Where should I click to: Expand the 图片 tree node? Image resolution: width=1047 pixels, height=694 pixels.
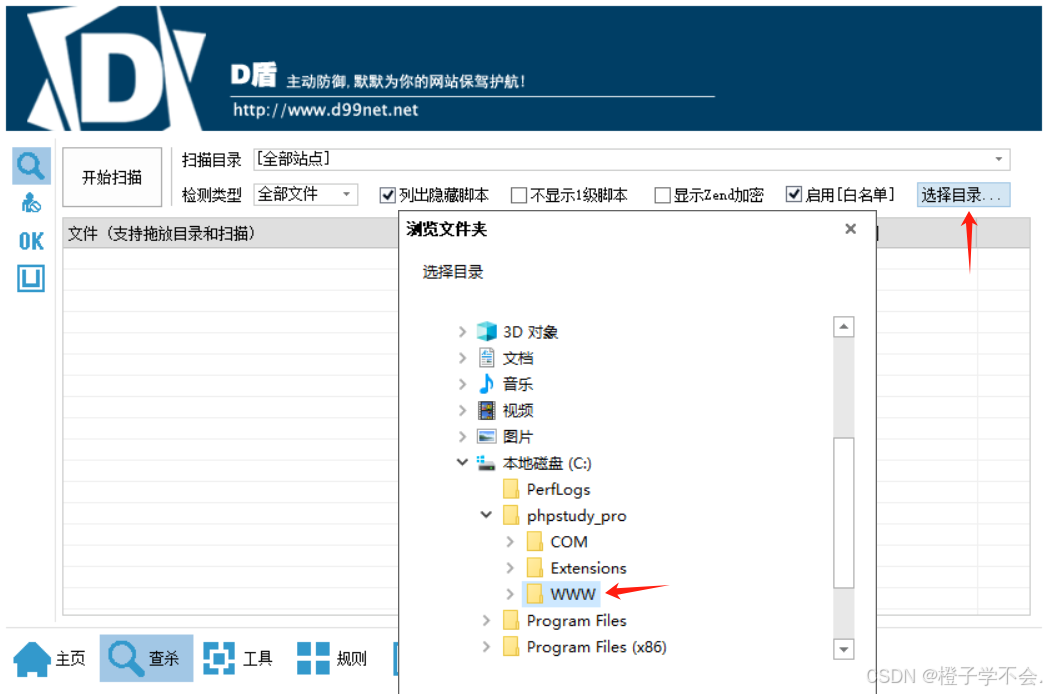(x=463, y=437)
